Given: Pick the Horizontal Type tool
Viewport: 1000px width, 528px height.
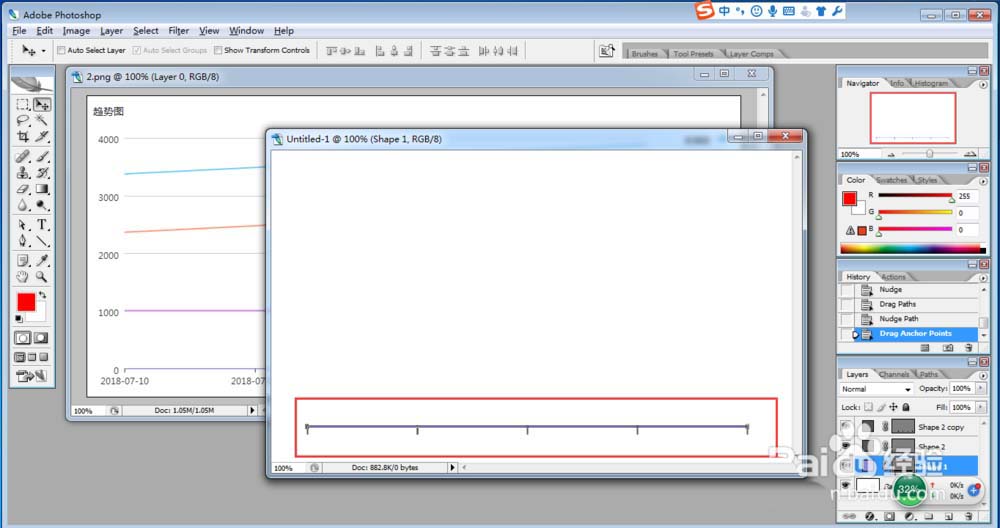Looking at the screenshot, I should pyautogui.click(x=42, y=224).
